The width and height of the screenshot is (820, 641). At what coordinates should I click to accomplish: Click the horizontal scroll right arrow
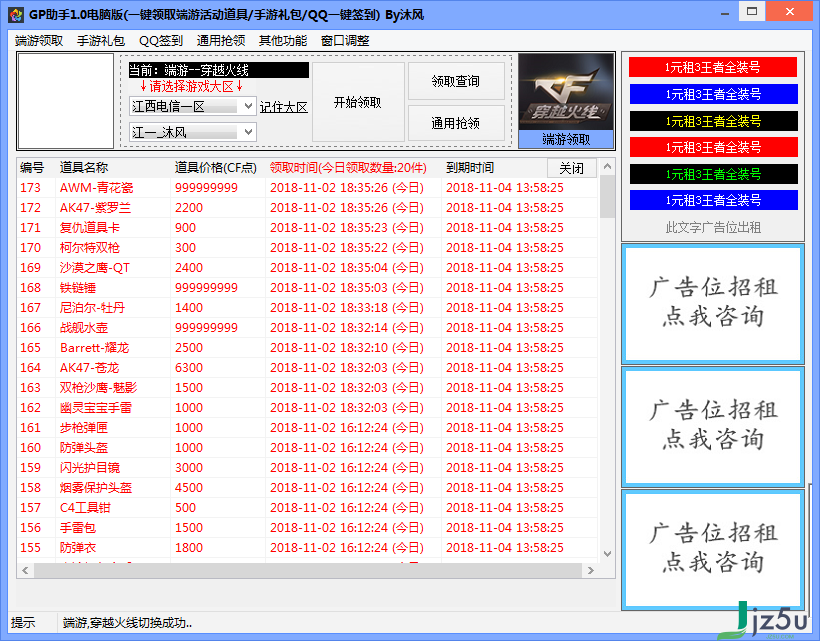(591, 570)
